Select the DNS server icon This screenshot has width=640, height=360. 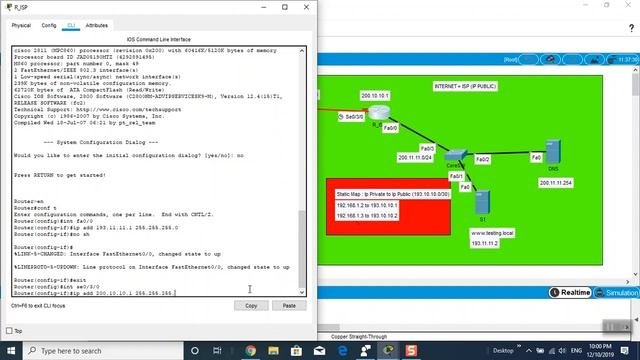coord(553,151)
